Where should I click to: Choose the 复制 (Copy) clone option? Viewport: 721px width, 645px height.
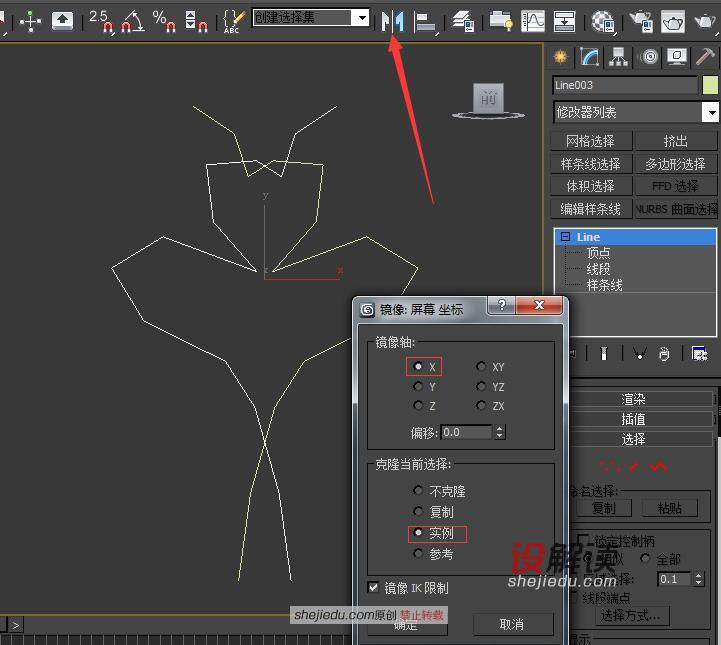coord(418,512)
